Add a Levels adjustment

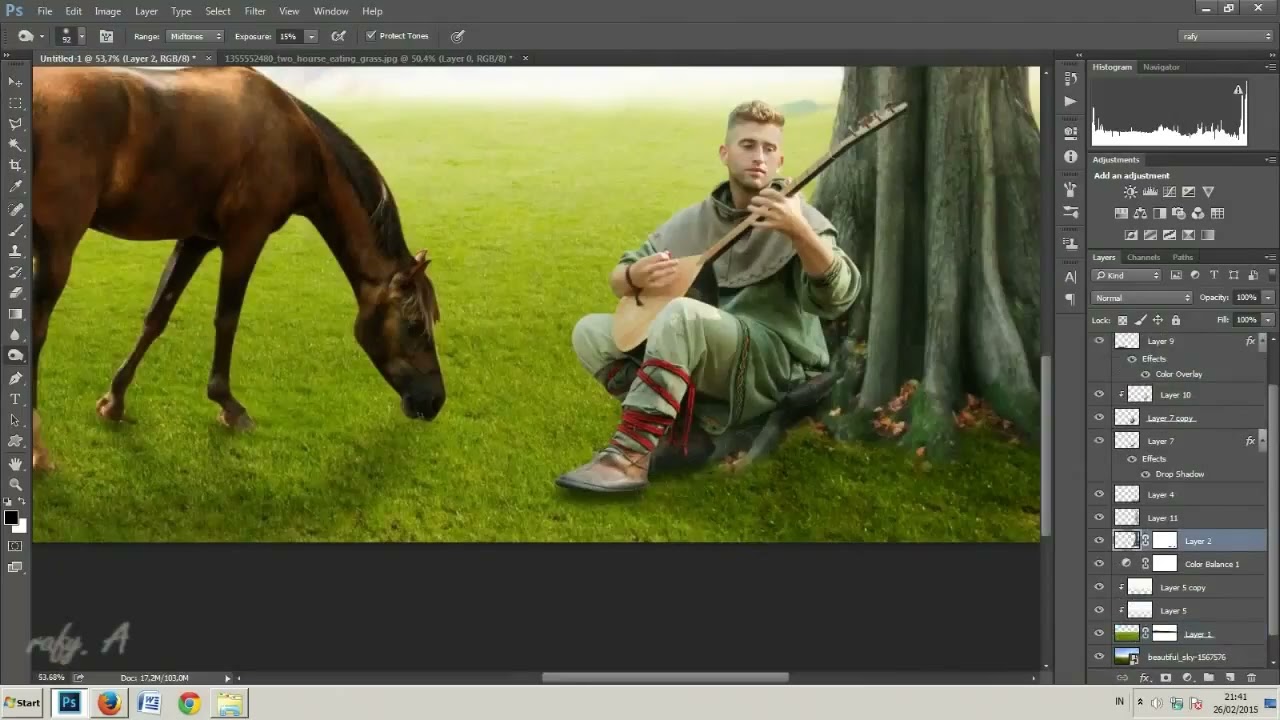1150,192
